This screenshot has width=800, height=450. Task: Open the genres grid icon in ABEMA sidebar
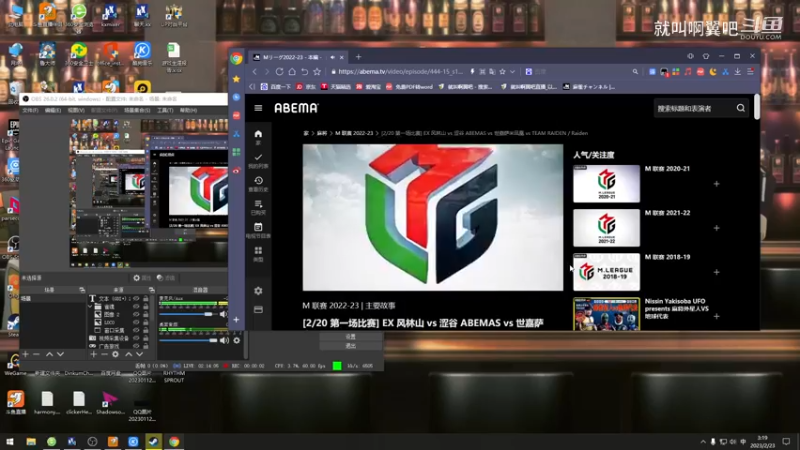pos(258,251)
